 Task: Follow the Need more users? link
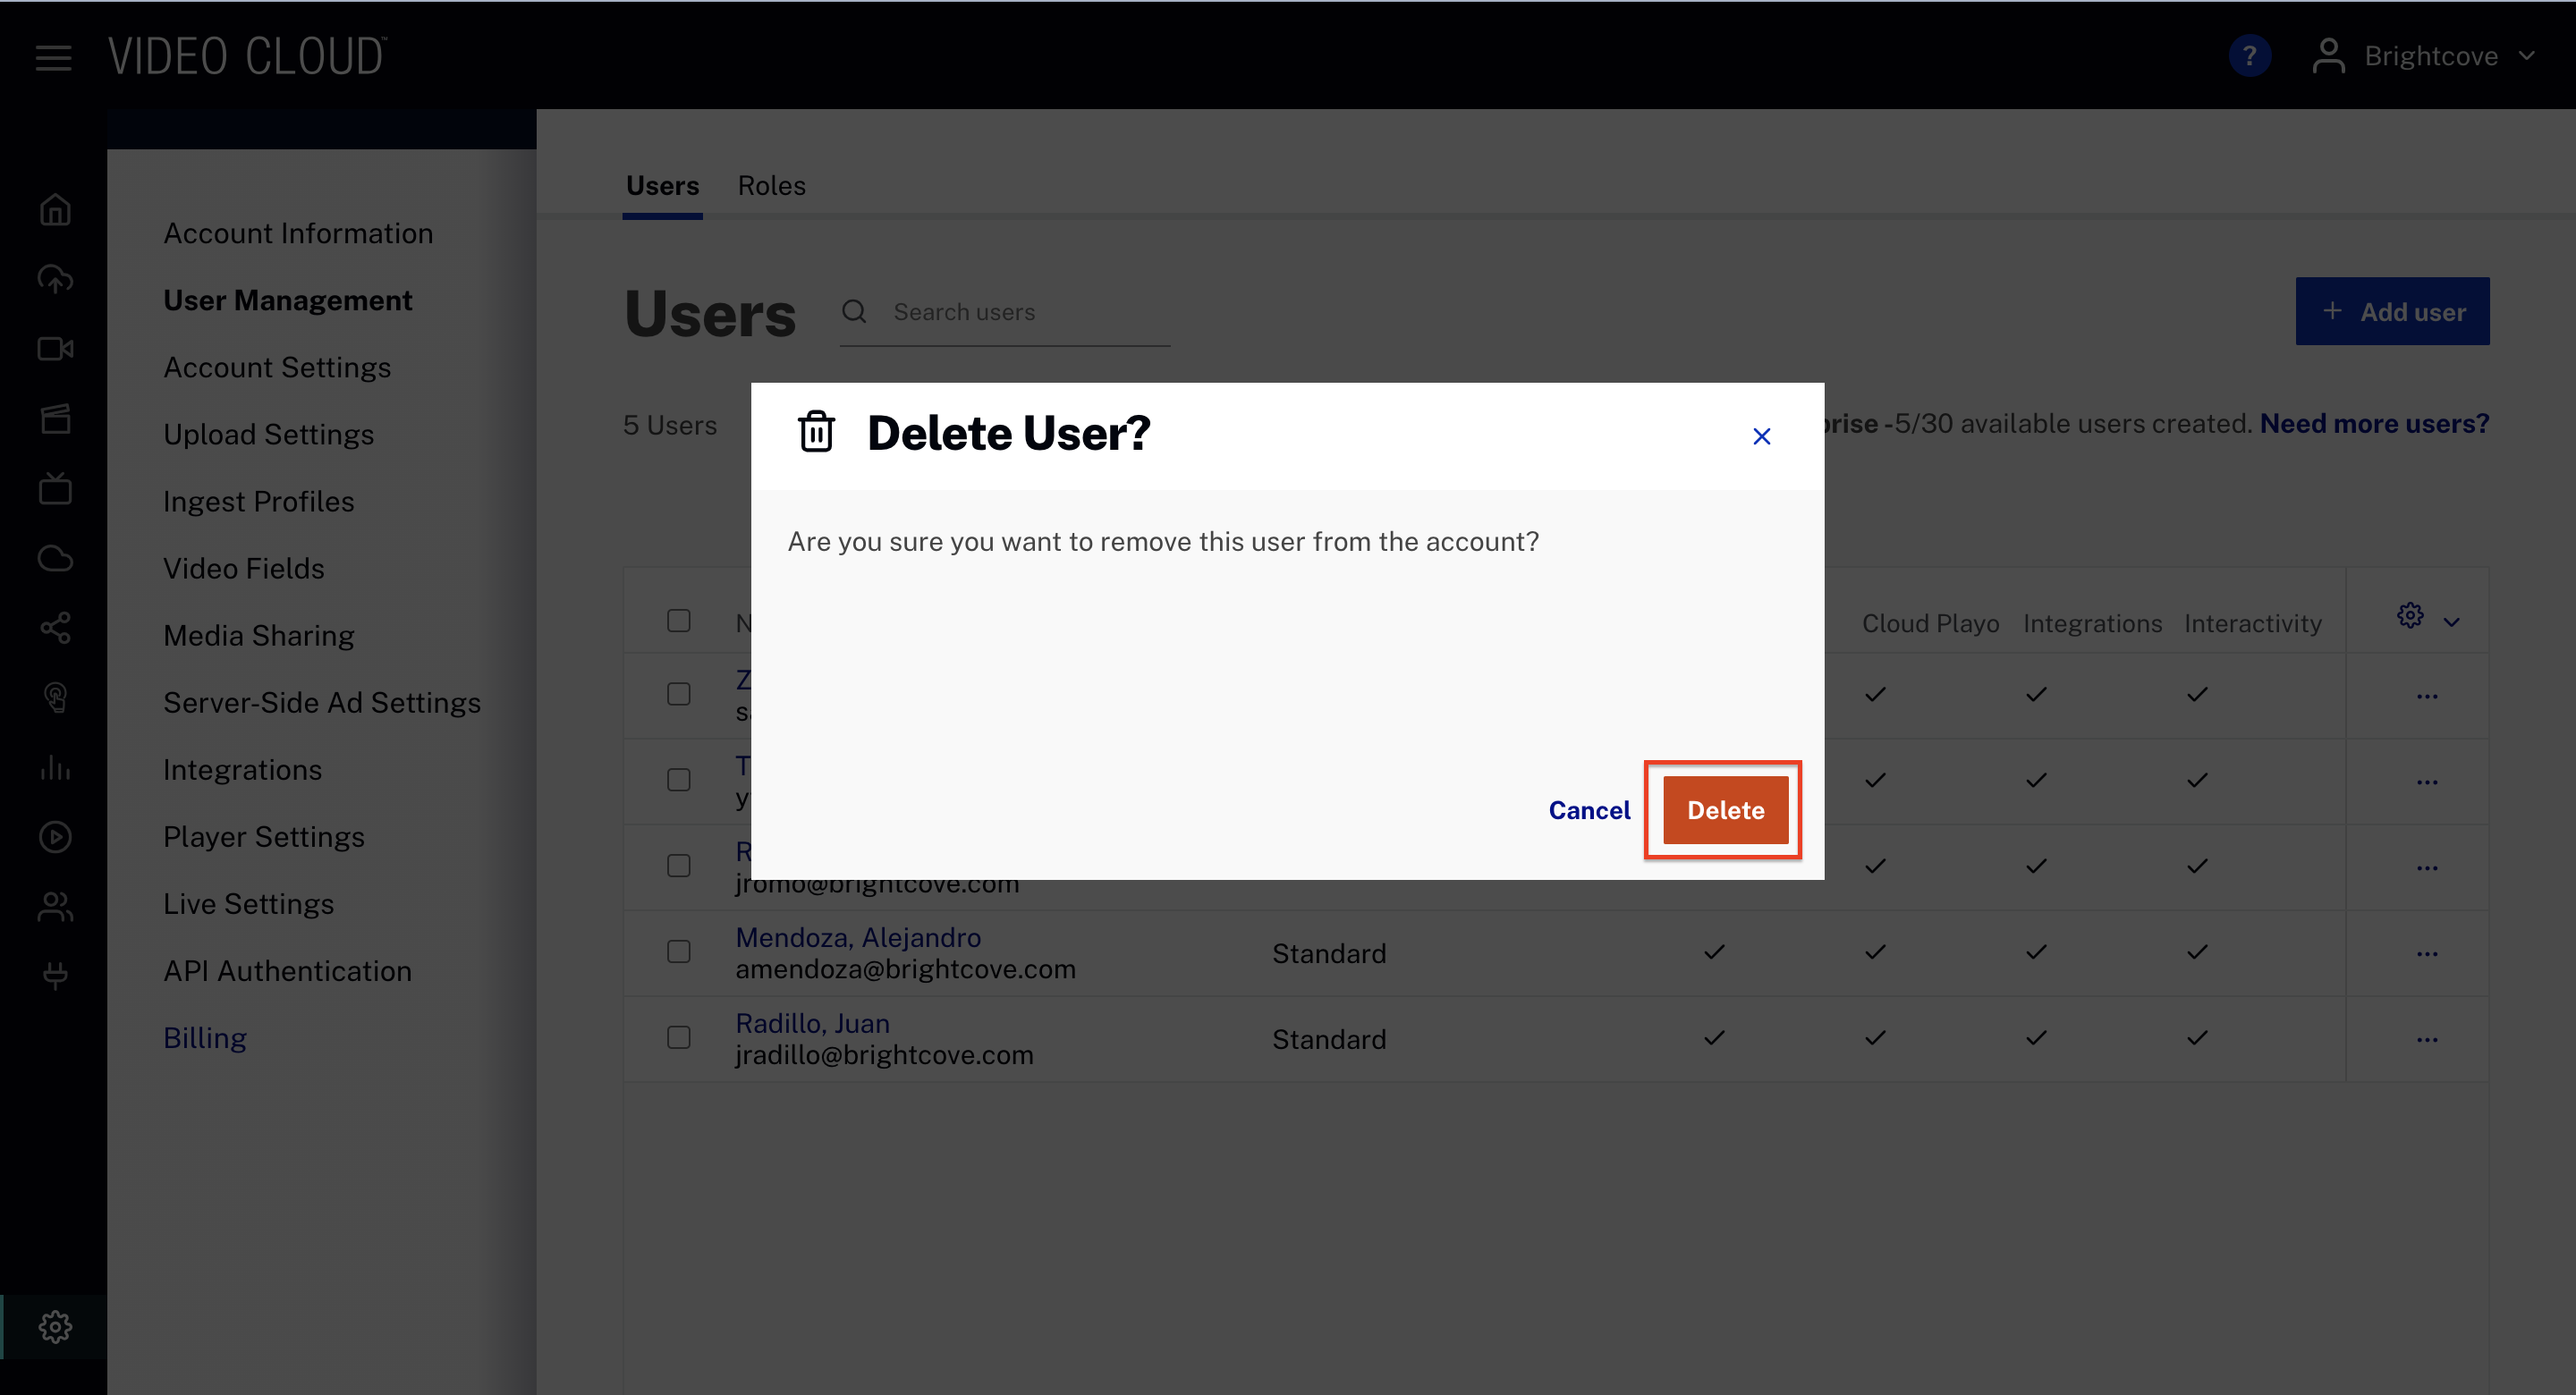tap(2374, 423)
